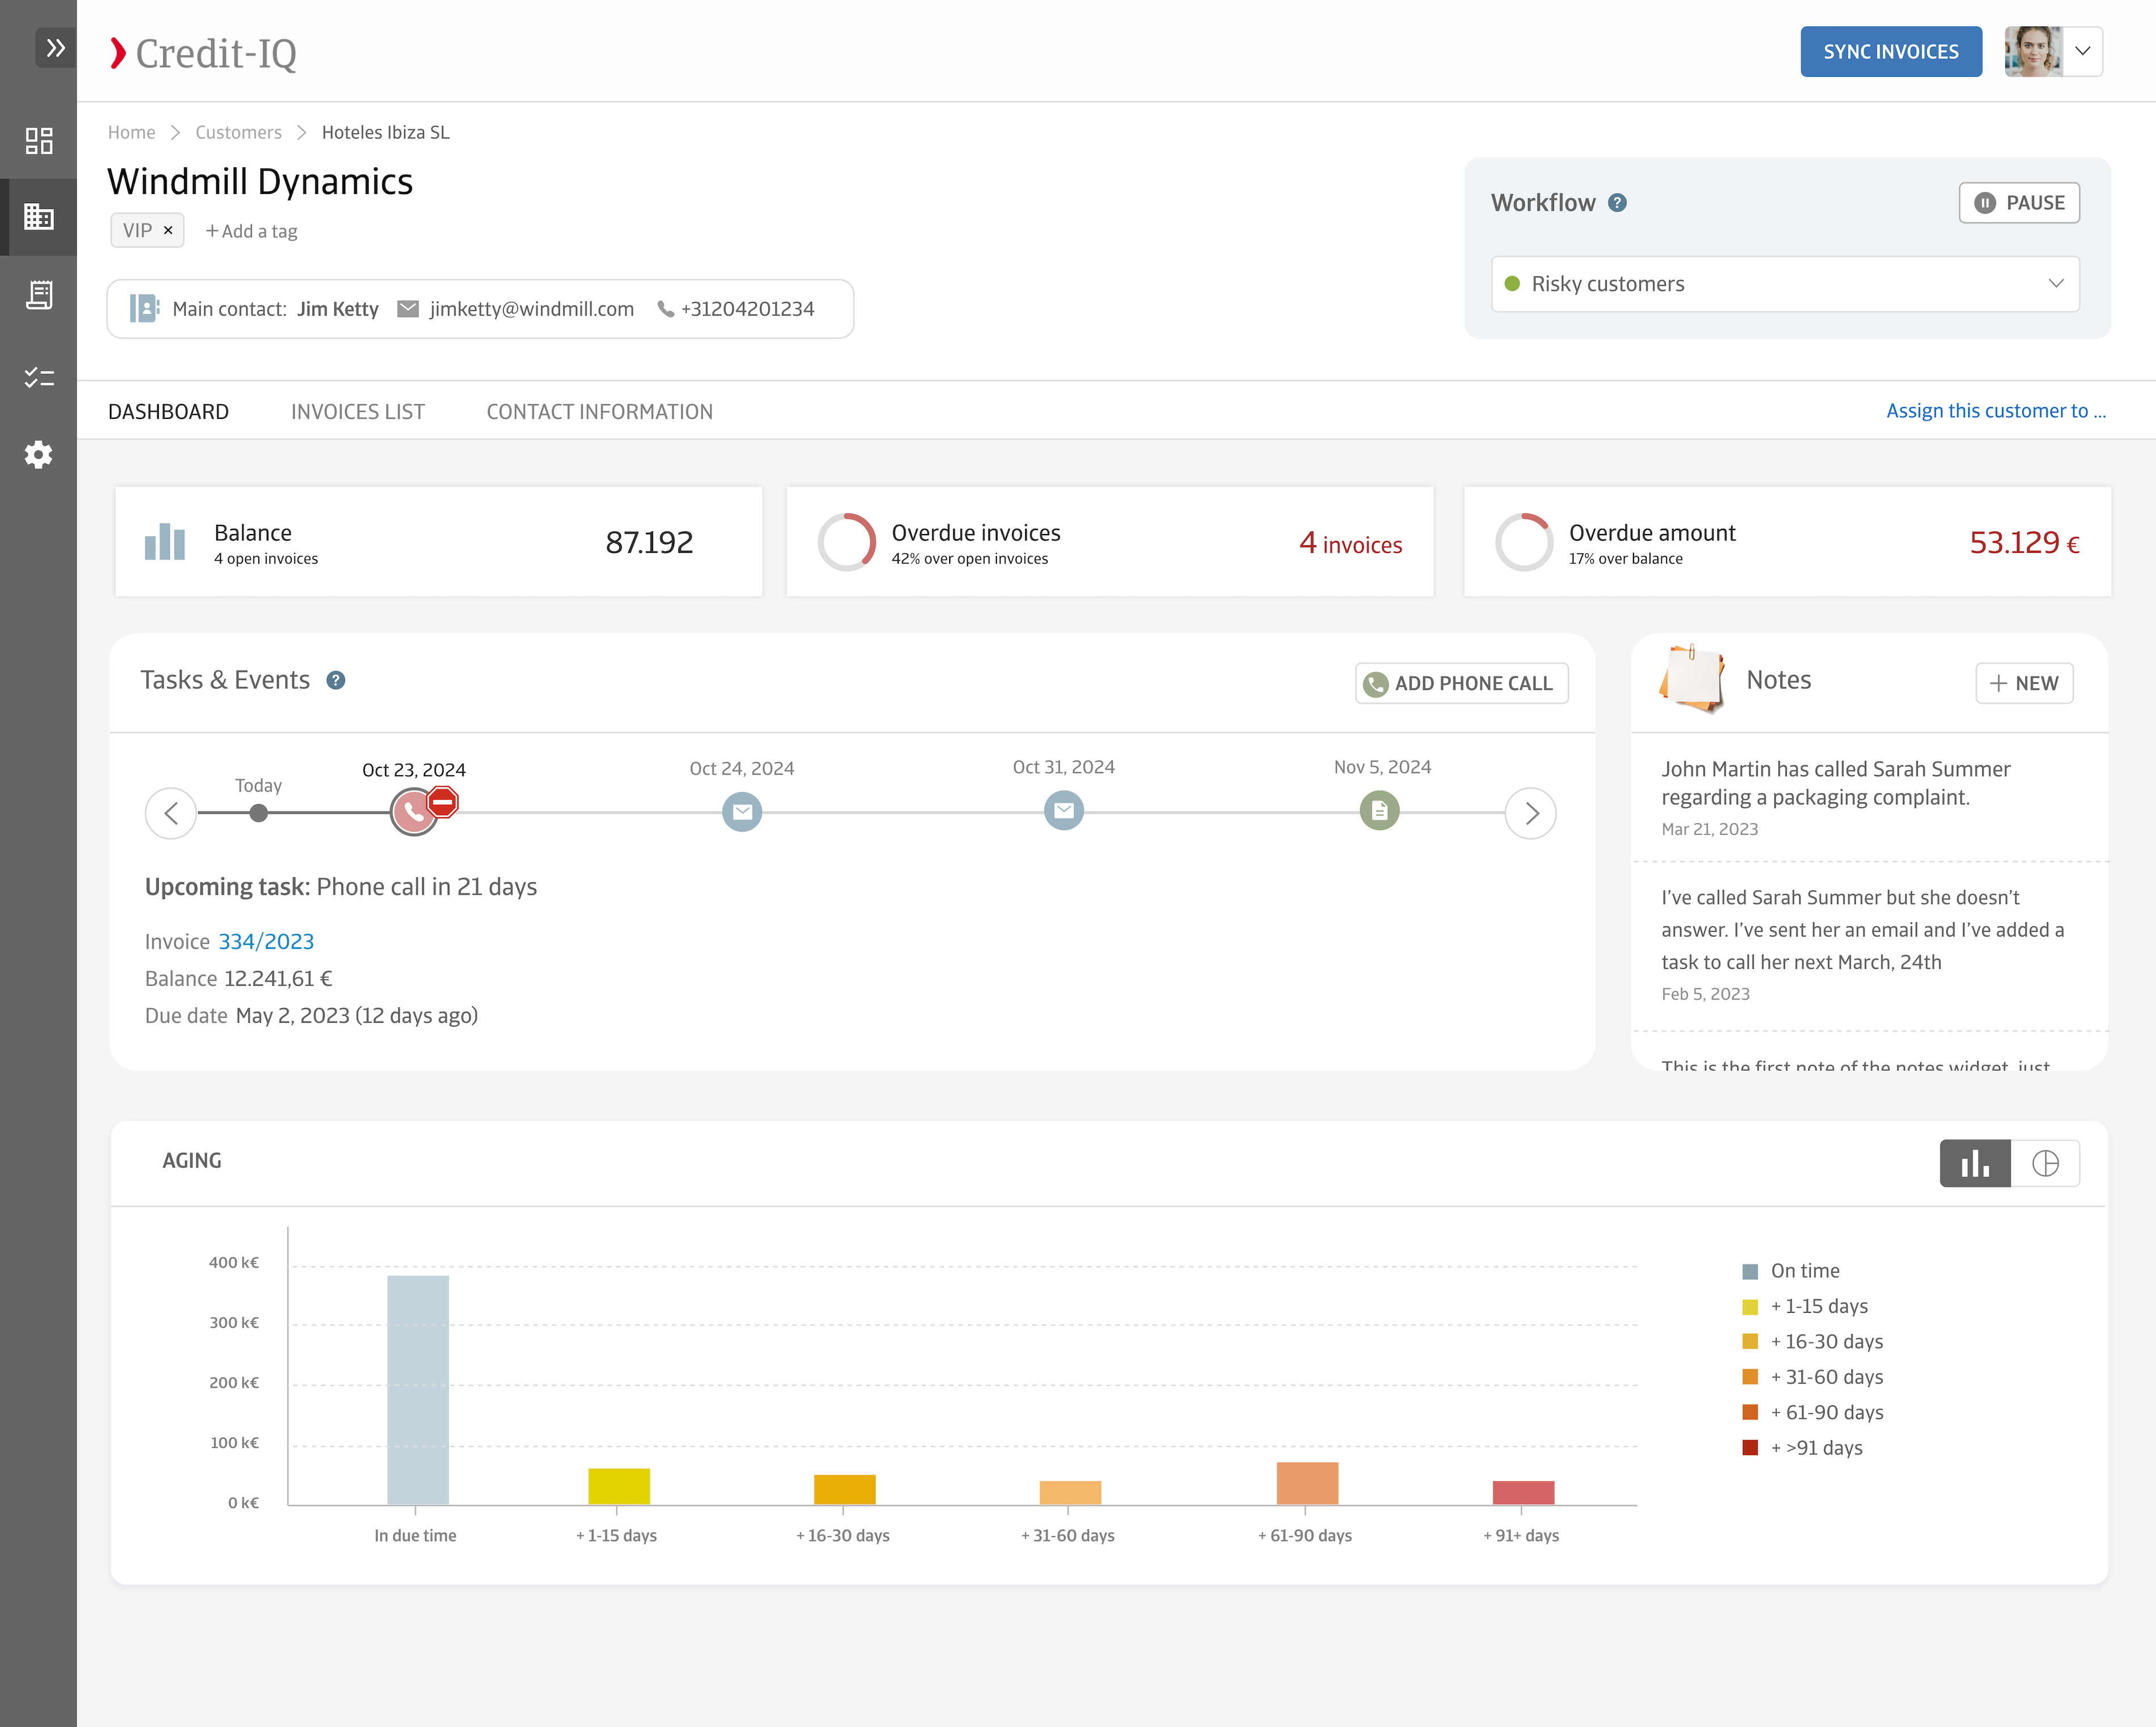The height and width of the screenshot is (1727, 2156).
Task: Switch to Invoices List tab
Action: [x=357, y=412]
